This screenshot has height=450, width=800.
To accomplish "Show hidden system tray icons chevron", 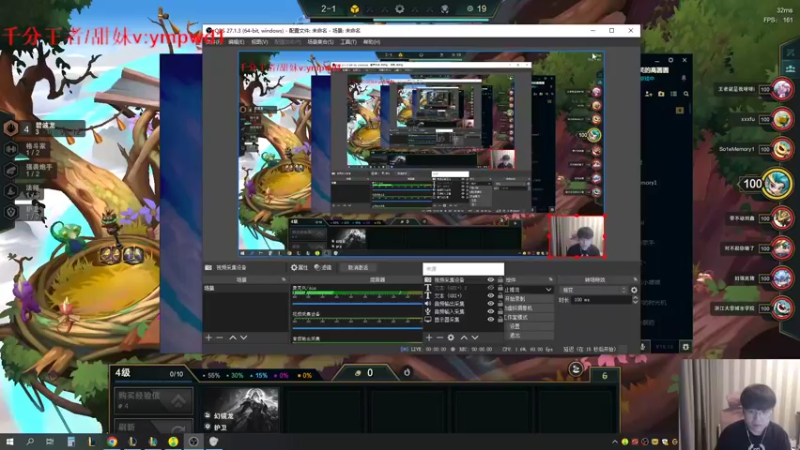I will (x=615, y=442).
